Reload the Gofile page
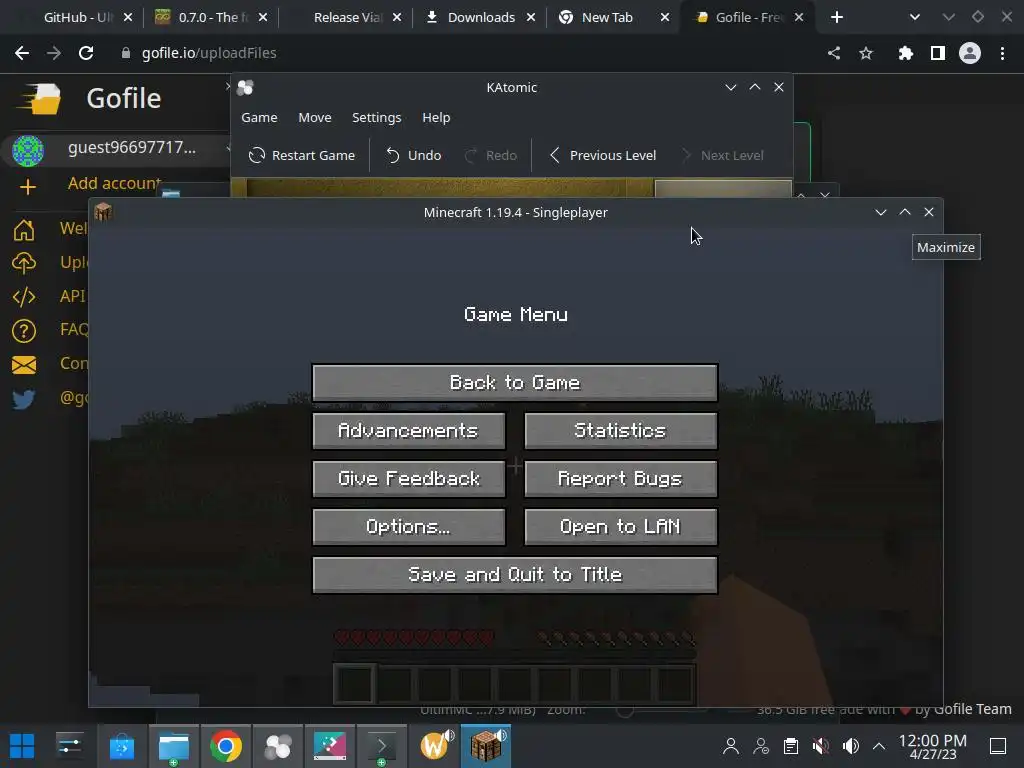This screenshot has width=1024, height=768. pos(86,53)
